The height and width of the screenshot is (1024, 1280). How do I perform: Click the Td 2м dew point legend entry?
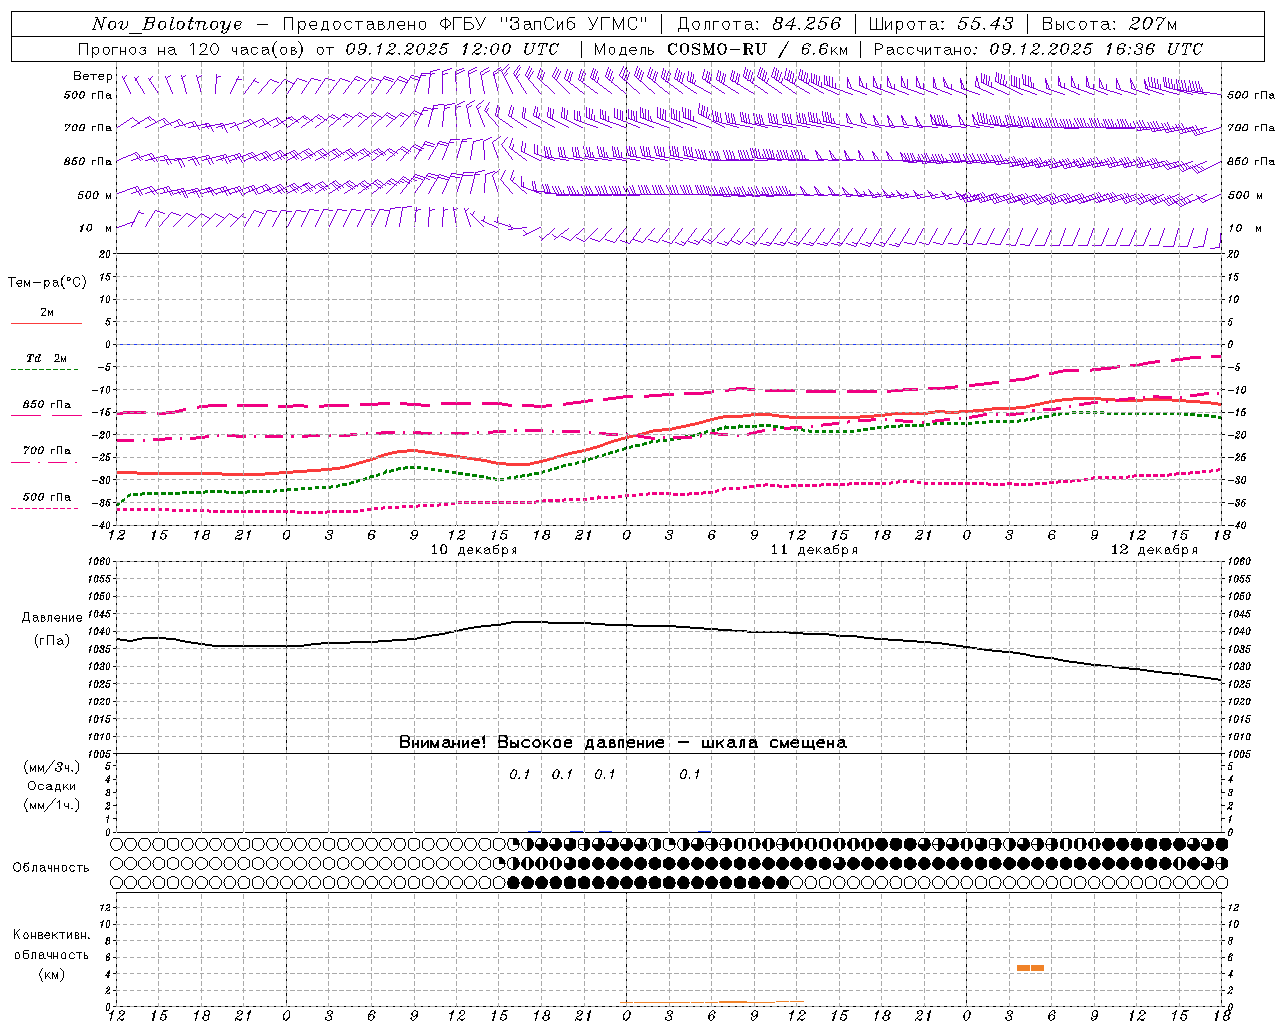47,358
